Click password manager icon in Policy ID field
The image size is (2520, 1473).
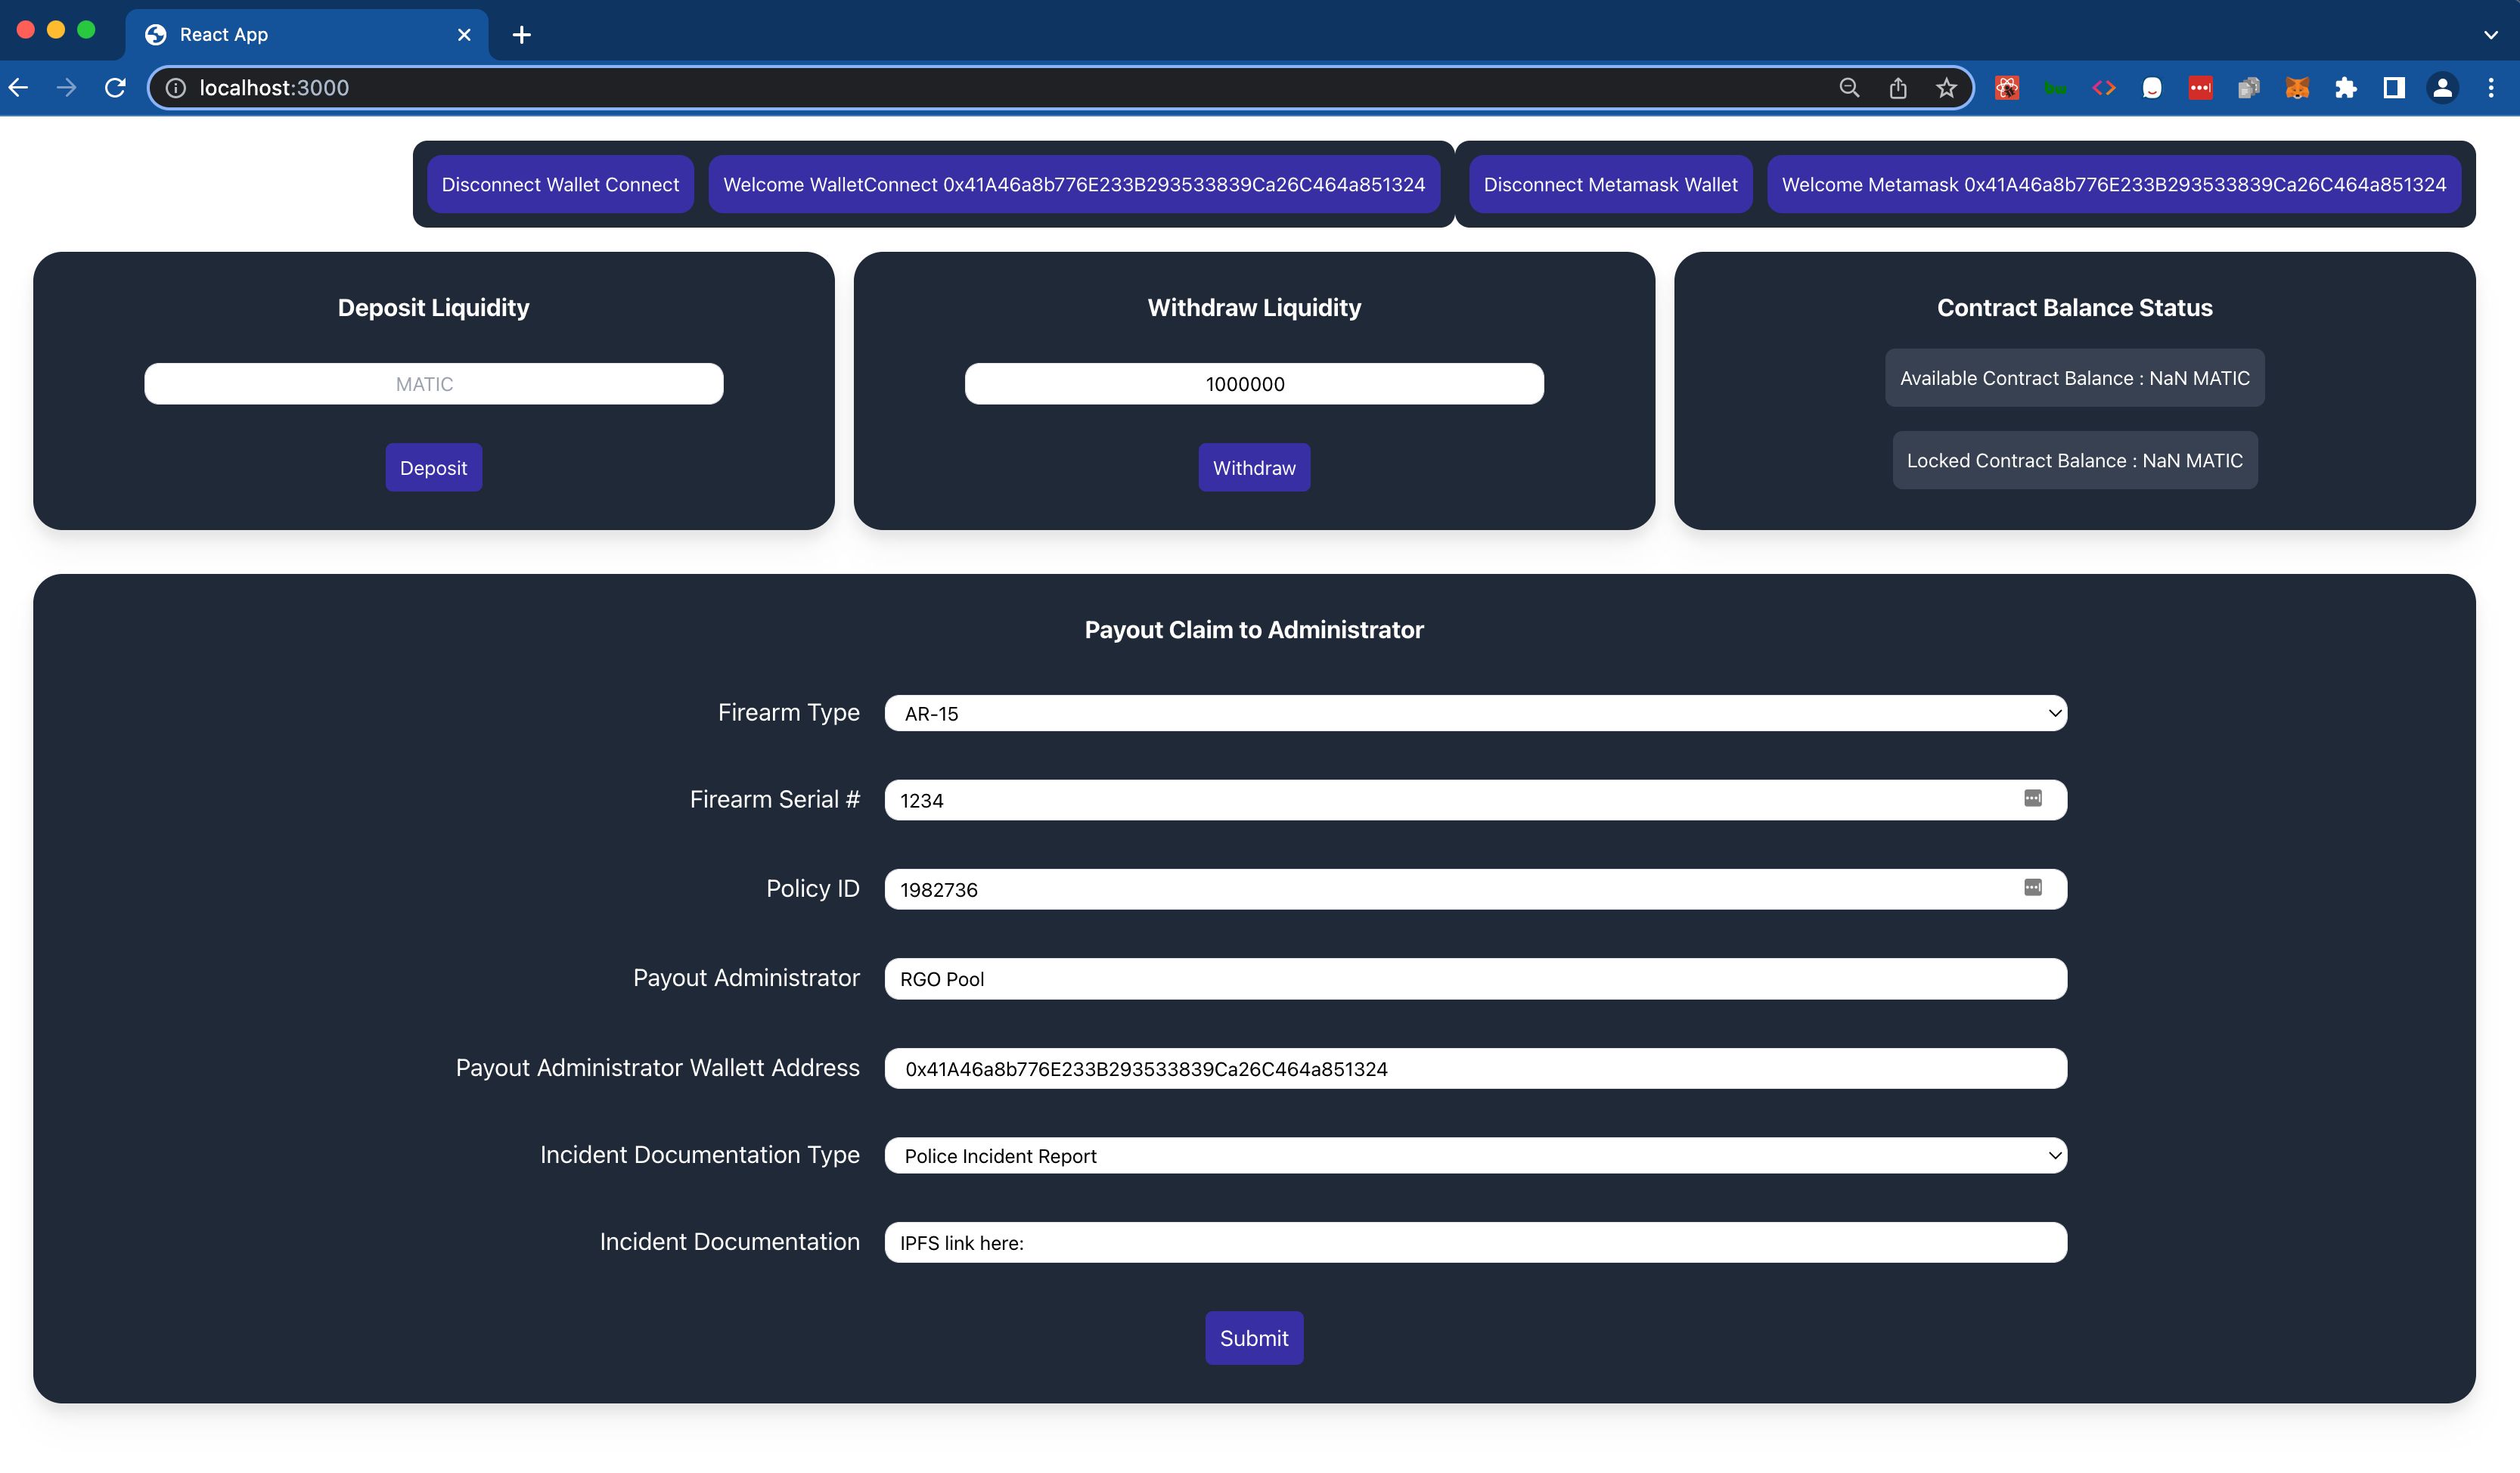(2033, 887)
